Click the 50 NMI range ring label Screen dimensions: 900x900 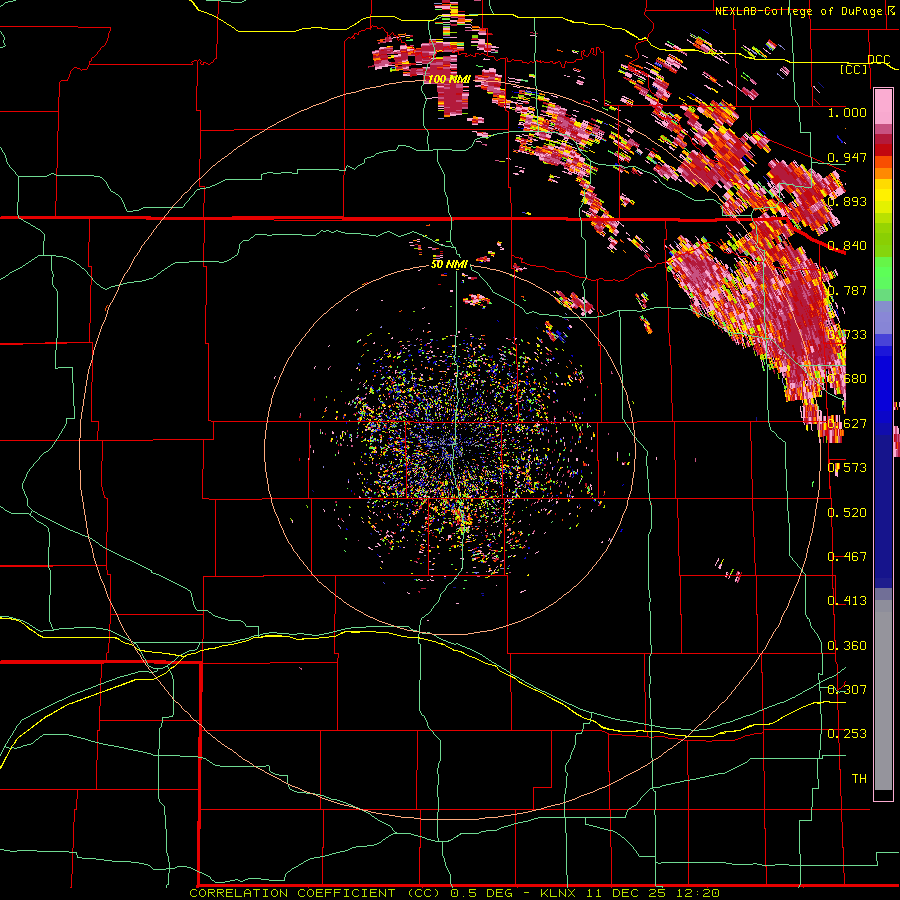(449, 264)
